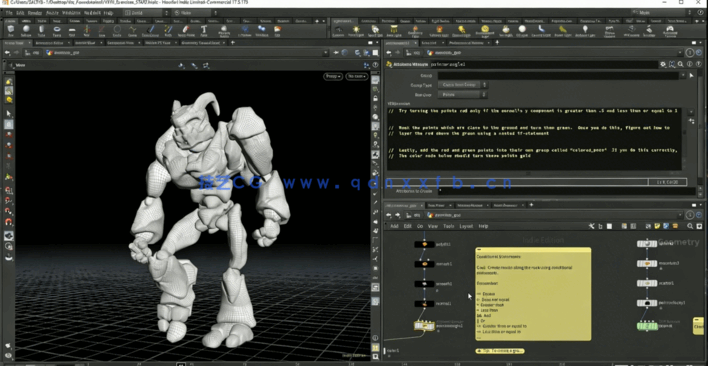Open network editor find node search

[x=690, y=226]
